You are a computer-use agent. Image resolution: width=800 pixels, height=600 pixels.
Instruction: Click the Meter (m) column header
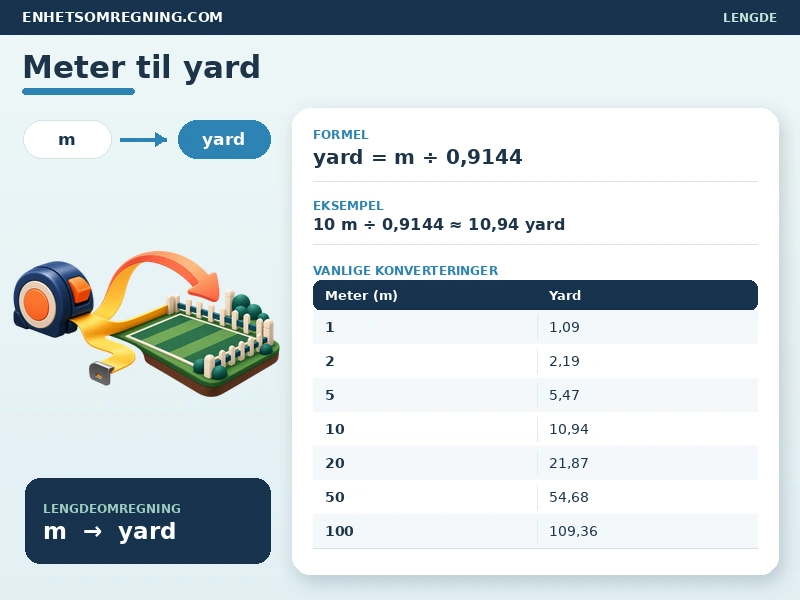(x=361, y=295)
